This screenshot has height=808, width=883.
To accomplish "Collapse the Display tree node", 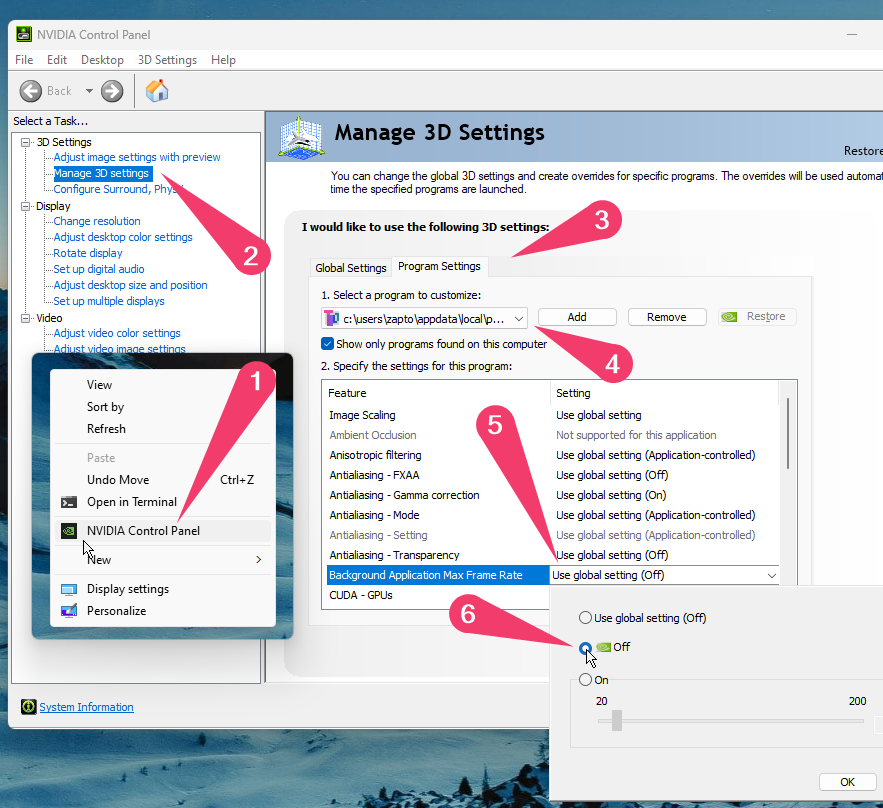I will coord(25,206).
